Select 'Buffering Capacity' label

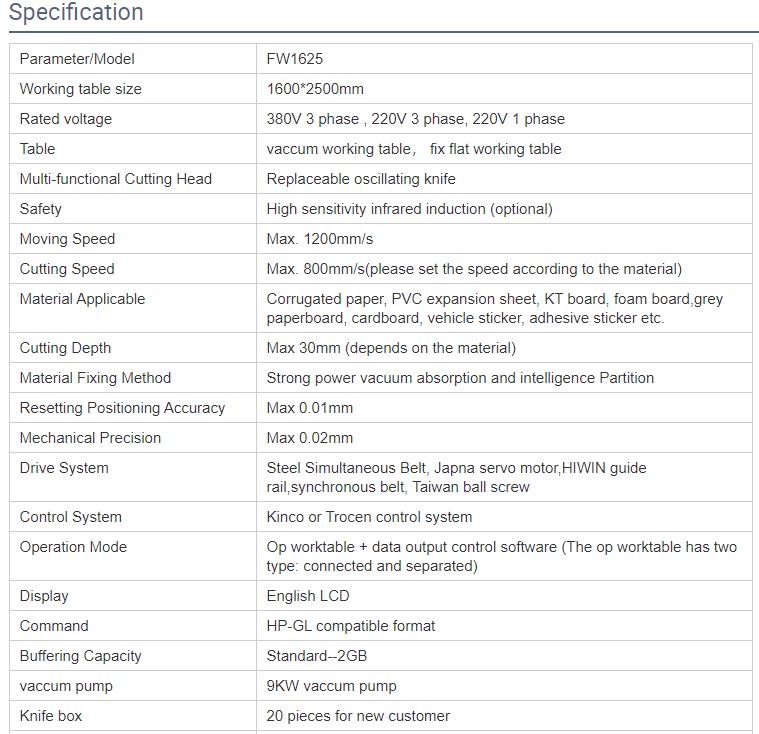[80, 656]
